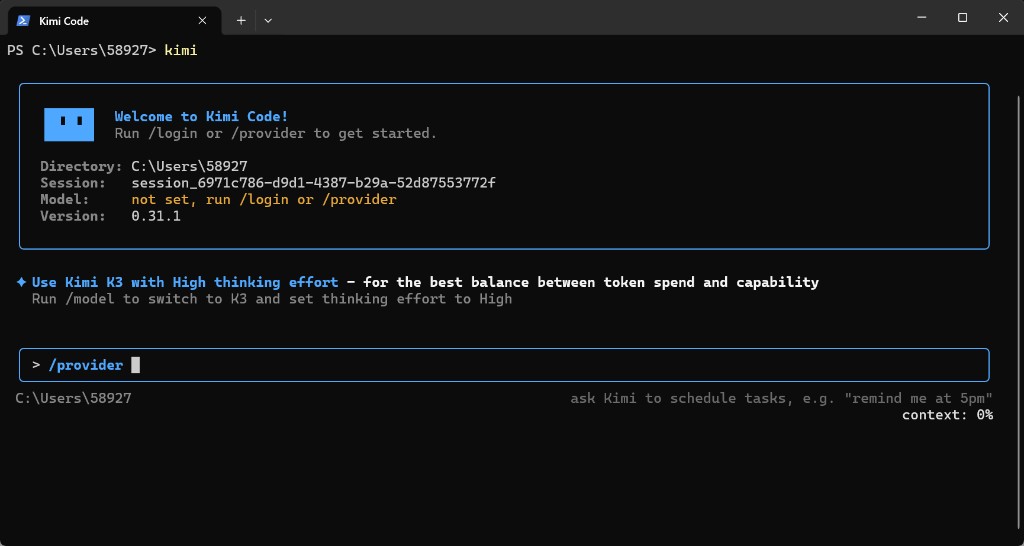Image resolution: width=1024 pixels, height=546 pixels.
Task: Click the 'PS C:\Users\58927>' prompt text
Action: (82, 50)
